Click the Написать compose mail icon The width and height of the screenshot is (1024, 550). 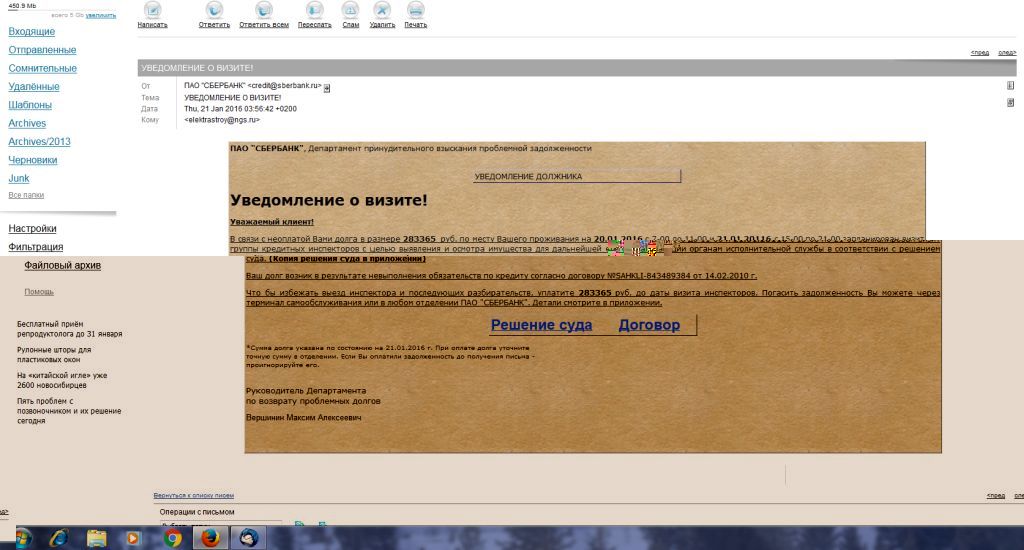click(152, 10)
